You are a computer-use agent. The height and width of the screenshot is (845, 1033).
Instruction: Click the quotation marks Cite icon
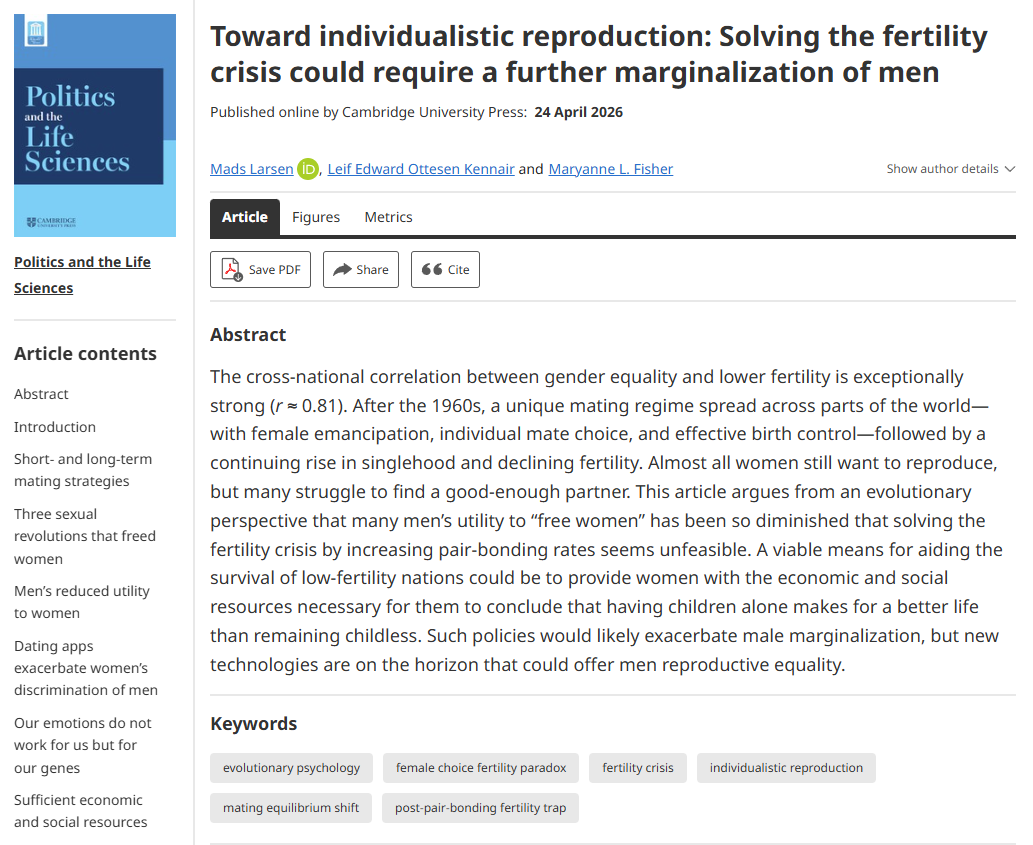(432, 269)
